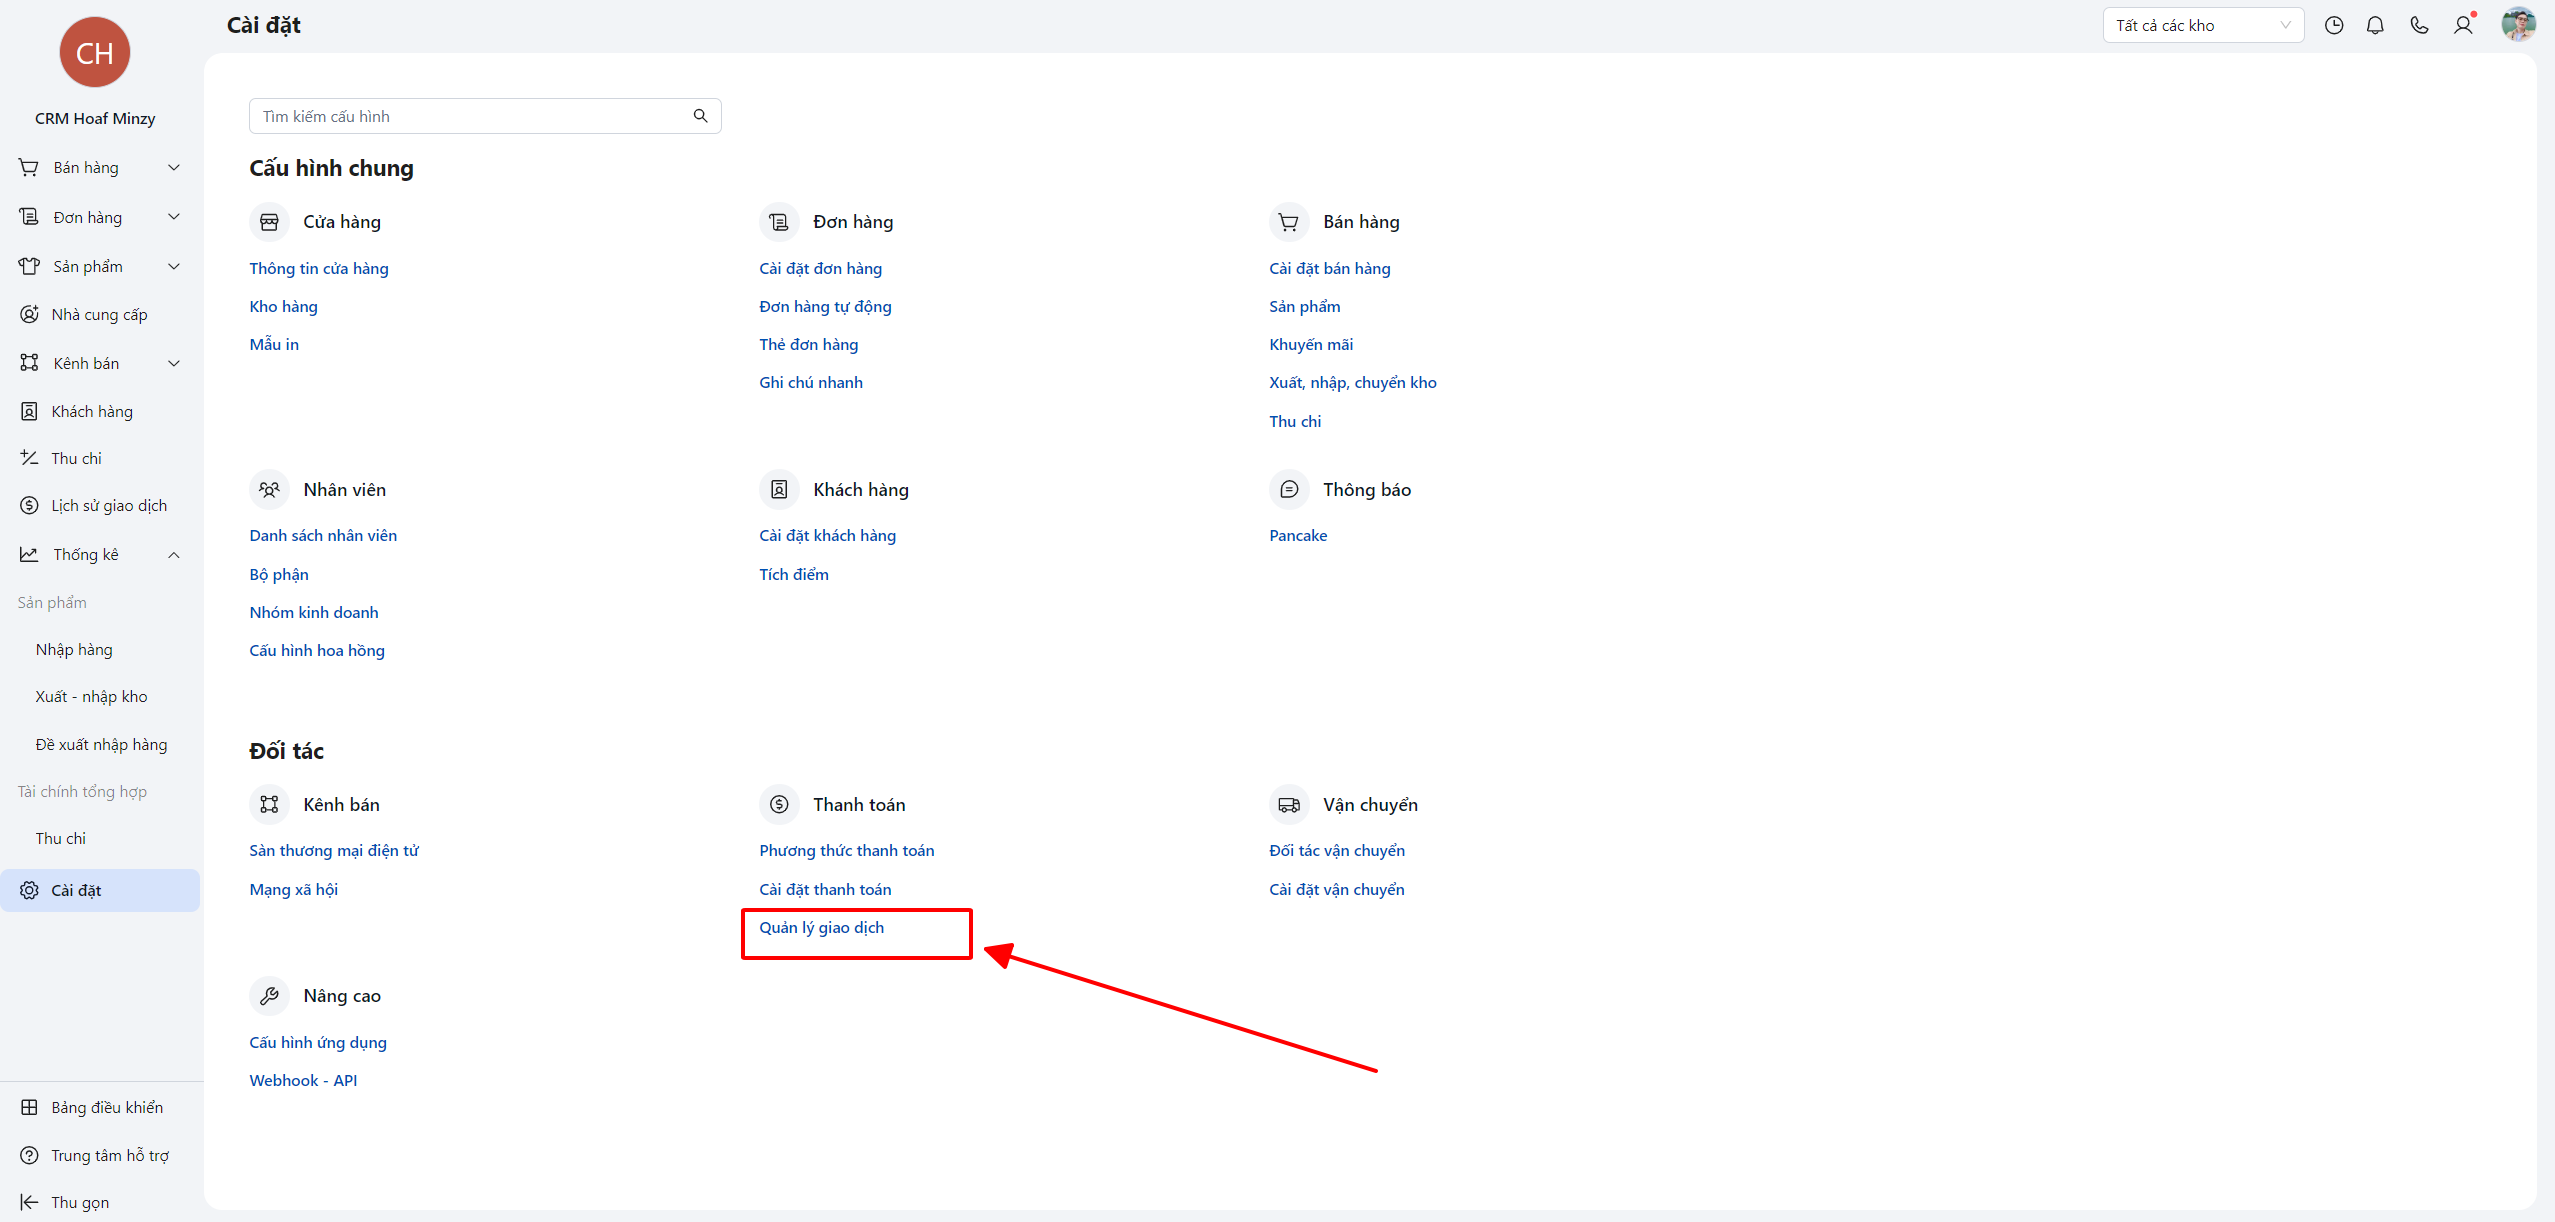Click the magnifier icon in search box
Screen dimensions: 2555x1222
701,116
